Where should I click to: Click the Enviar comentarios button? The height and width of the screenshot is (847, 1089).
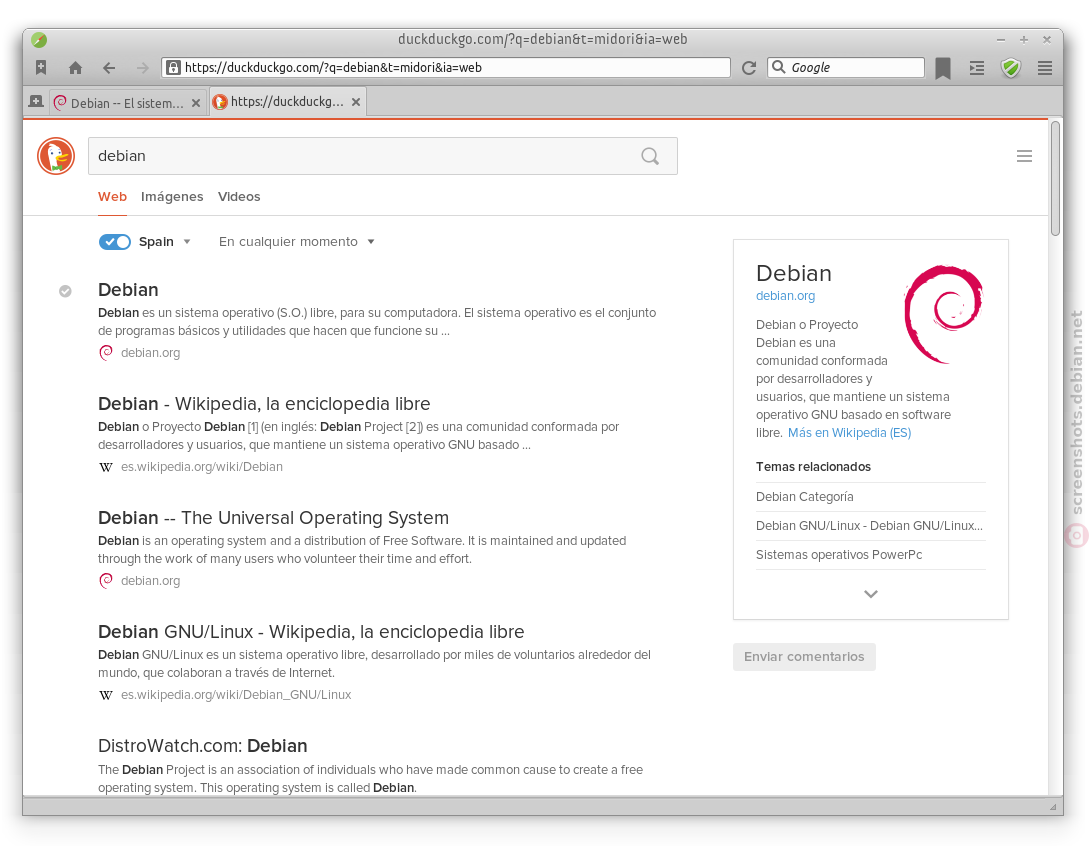point(804,657)
